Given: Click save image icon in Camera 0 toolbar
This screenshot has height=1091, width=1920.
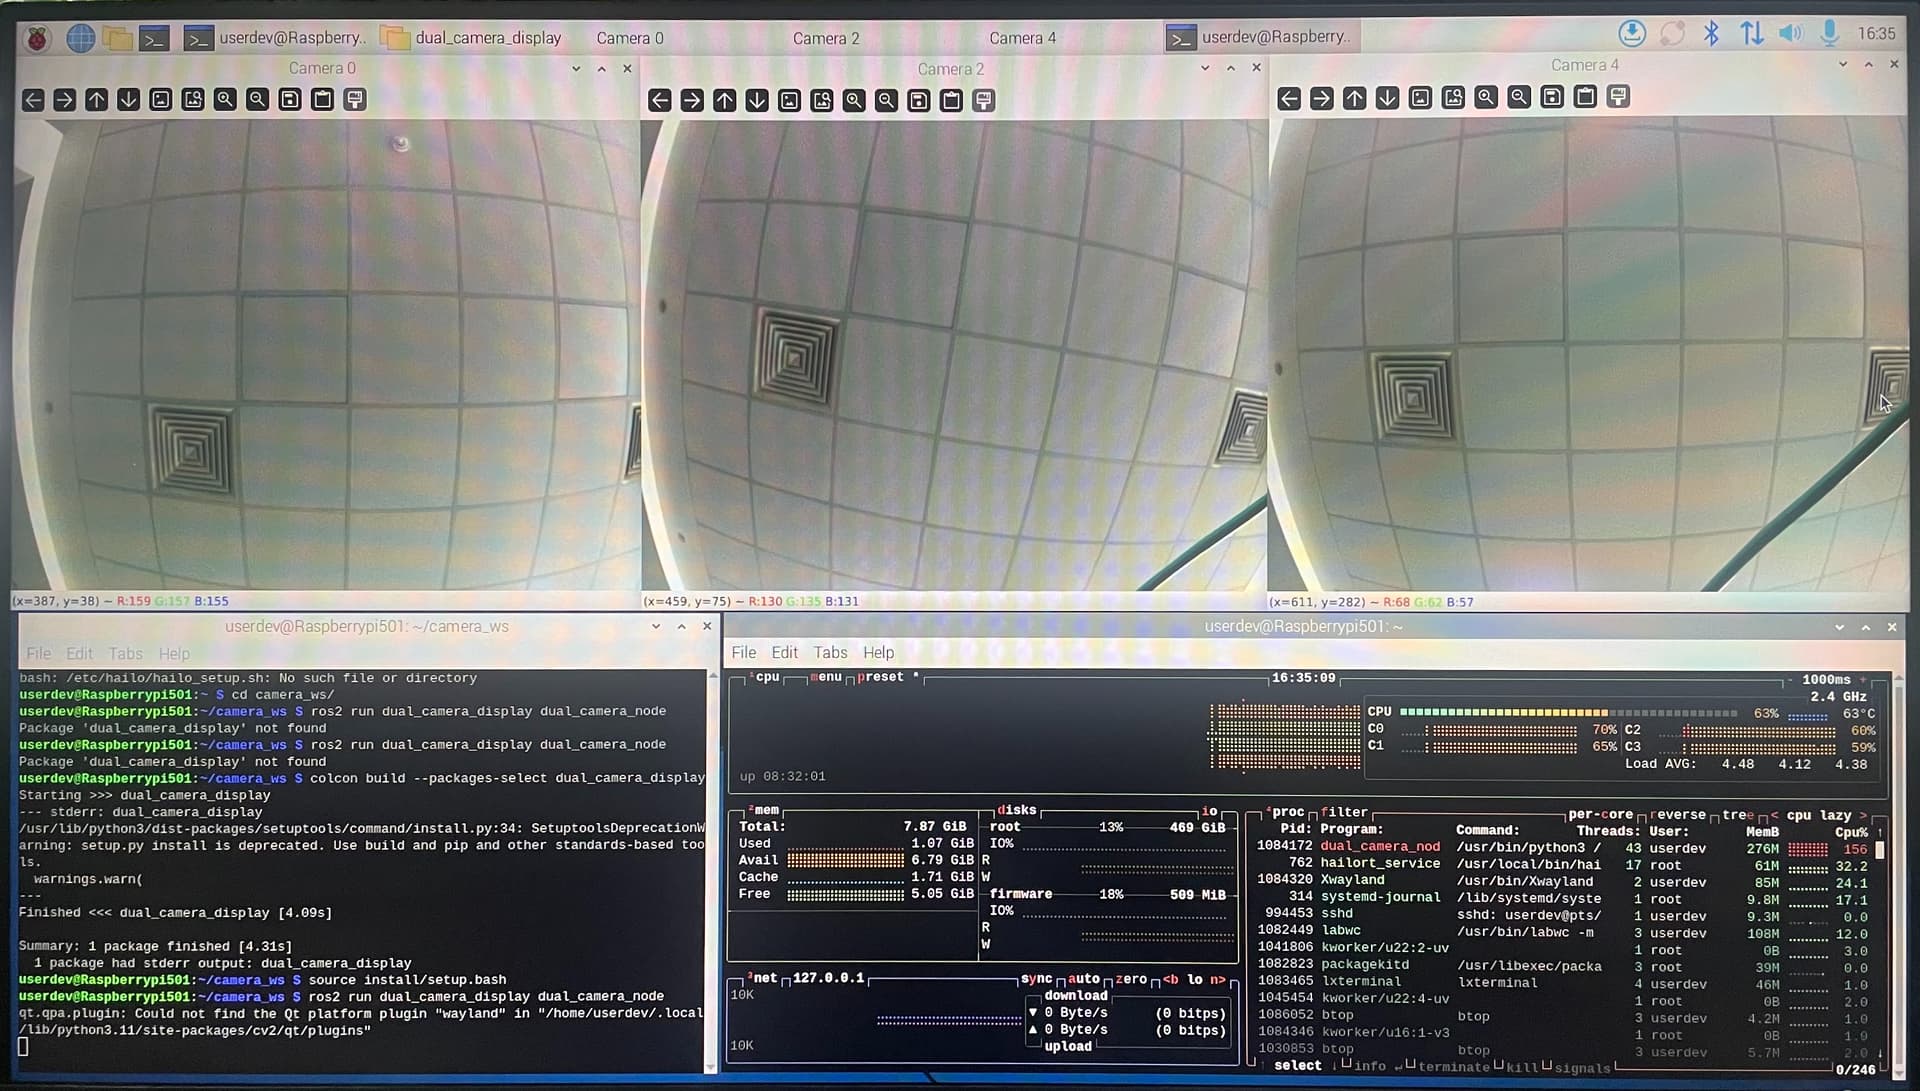Looking at the screenshot, I should pos(290,100).
